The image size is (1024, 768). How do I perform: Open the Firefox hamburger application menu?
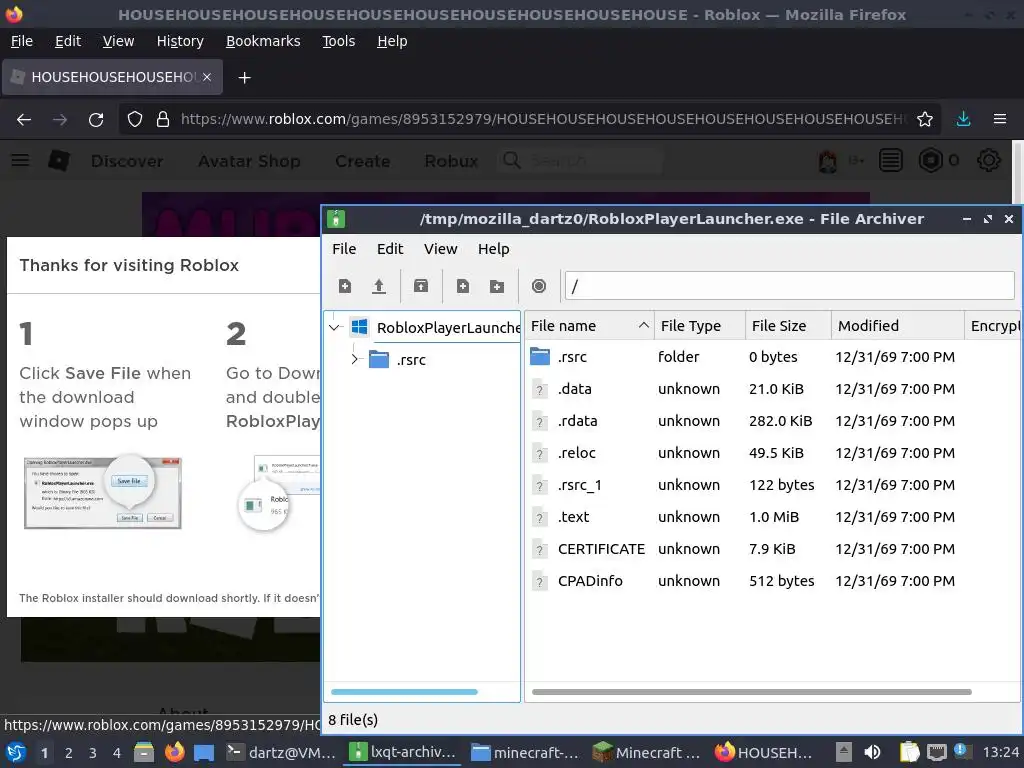(x=1000, y=120)
